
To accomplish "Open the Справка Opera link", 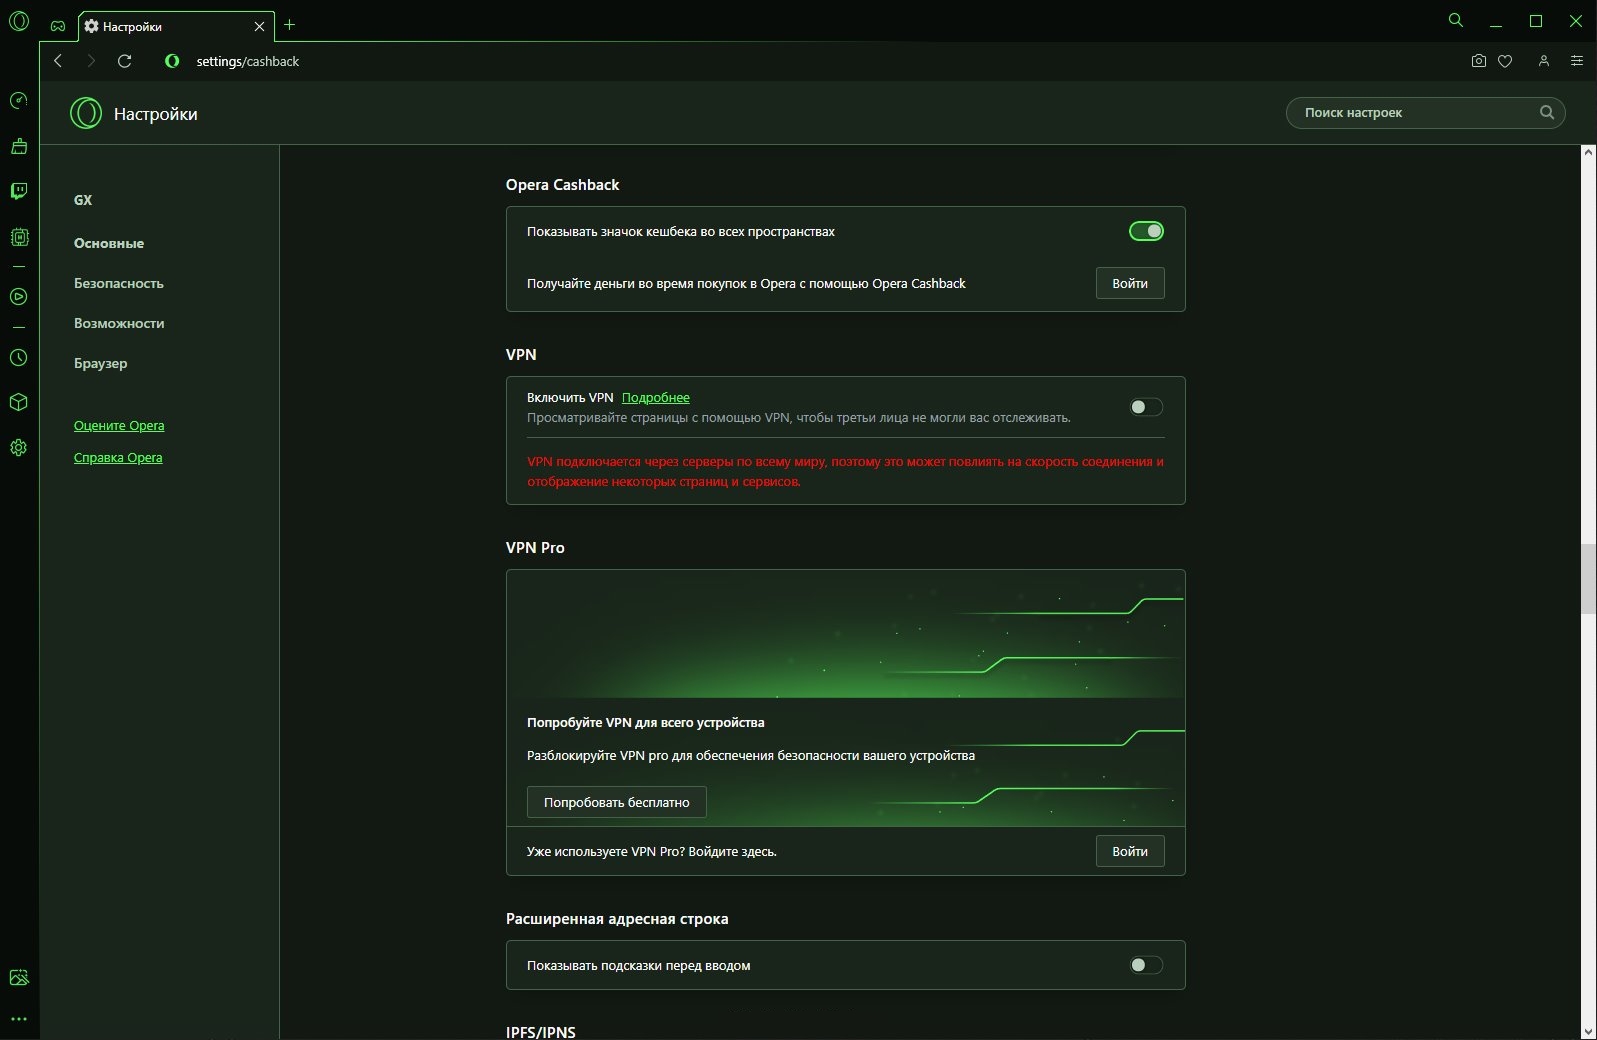I will click(x=118, y=457).
